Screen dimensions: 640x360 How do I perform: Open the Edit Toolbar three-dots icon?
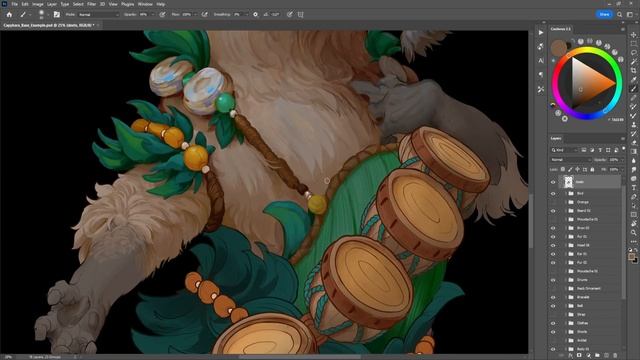[x=633, y=241]
